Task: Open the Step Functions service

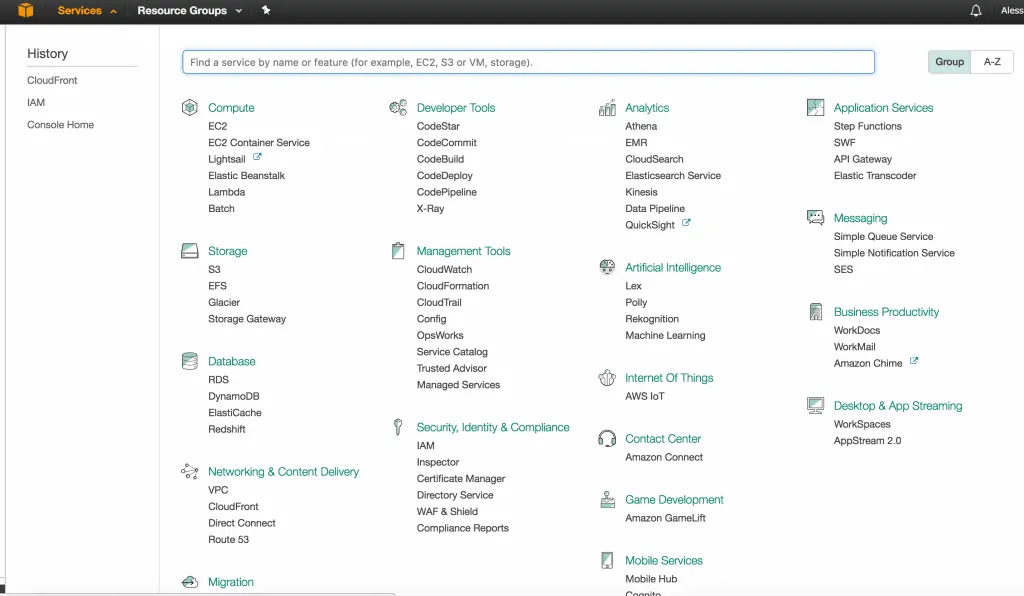Action: click(867, 126)
